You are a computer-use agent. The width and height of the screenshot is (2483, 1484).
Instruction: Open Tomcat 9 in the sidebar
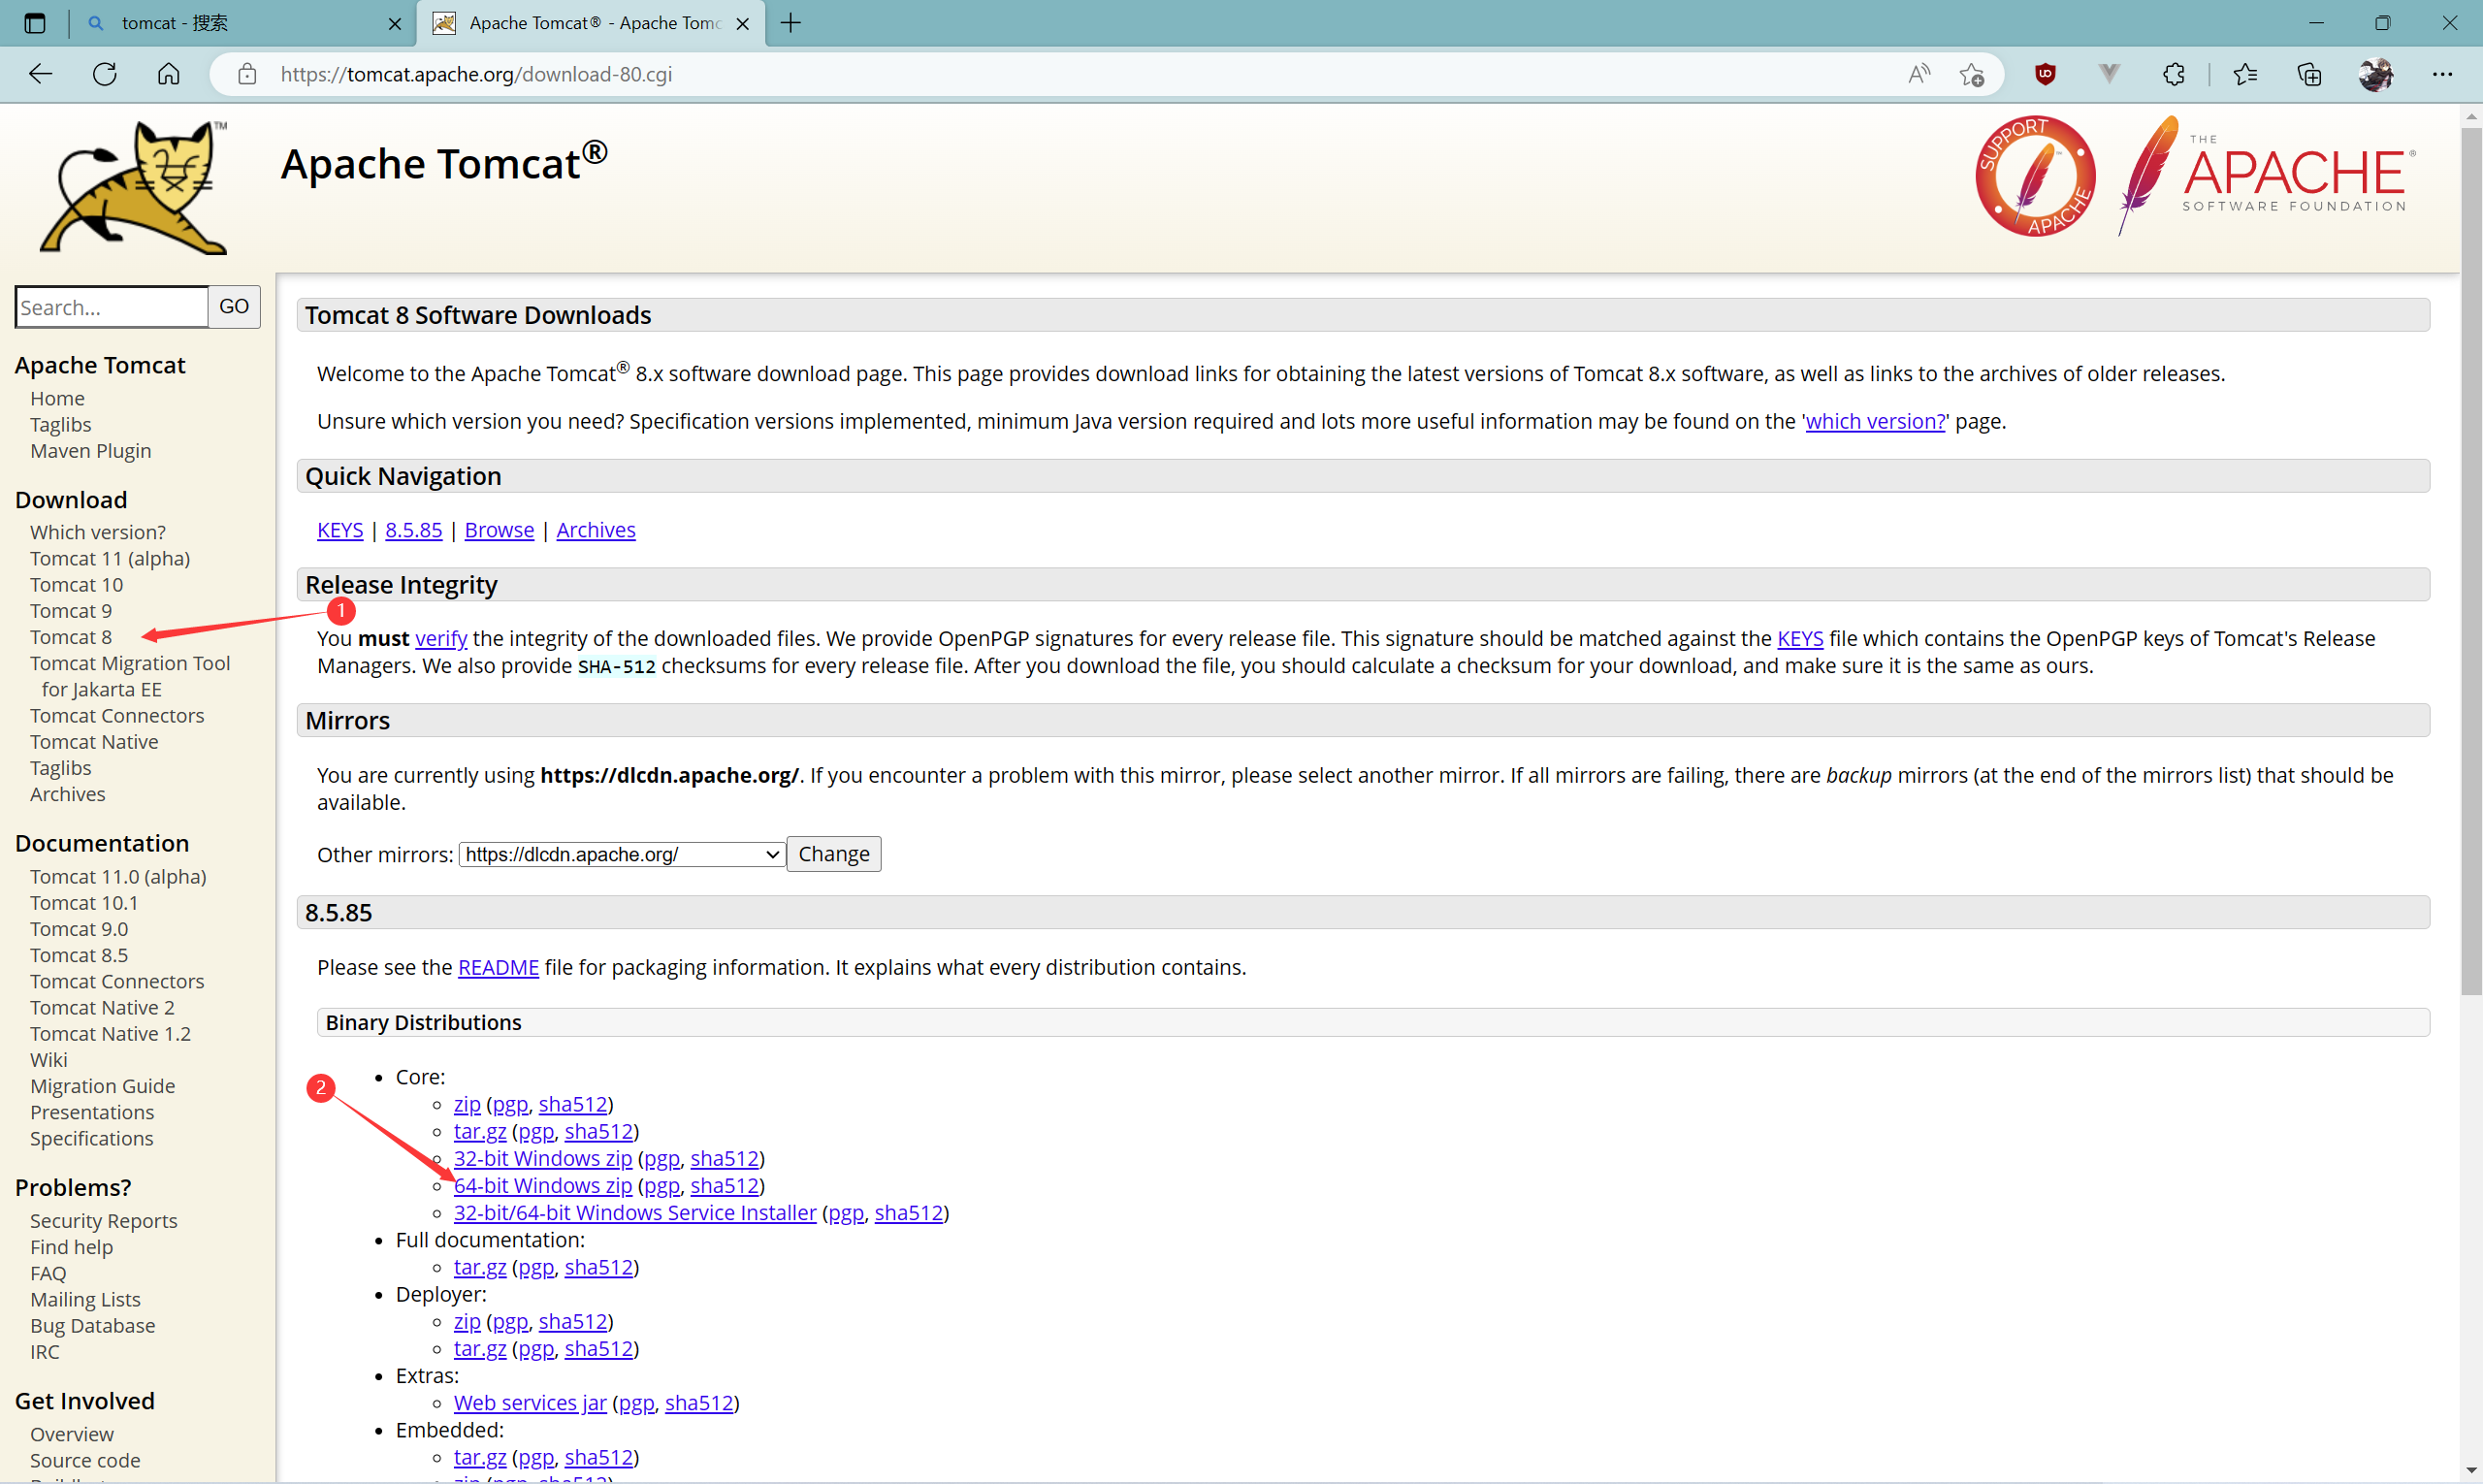pos(71,610)
